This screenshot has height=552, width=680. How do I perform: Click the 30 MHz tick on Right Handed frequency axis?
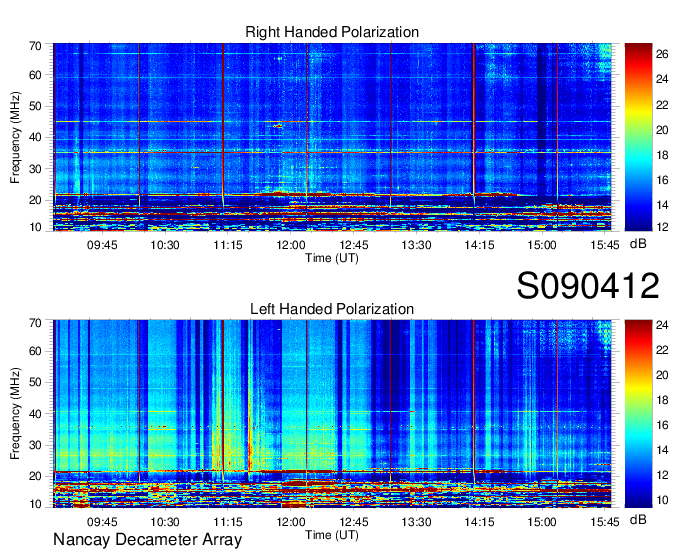click(35, 169)
